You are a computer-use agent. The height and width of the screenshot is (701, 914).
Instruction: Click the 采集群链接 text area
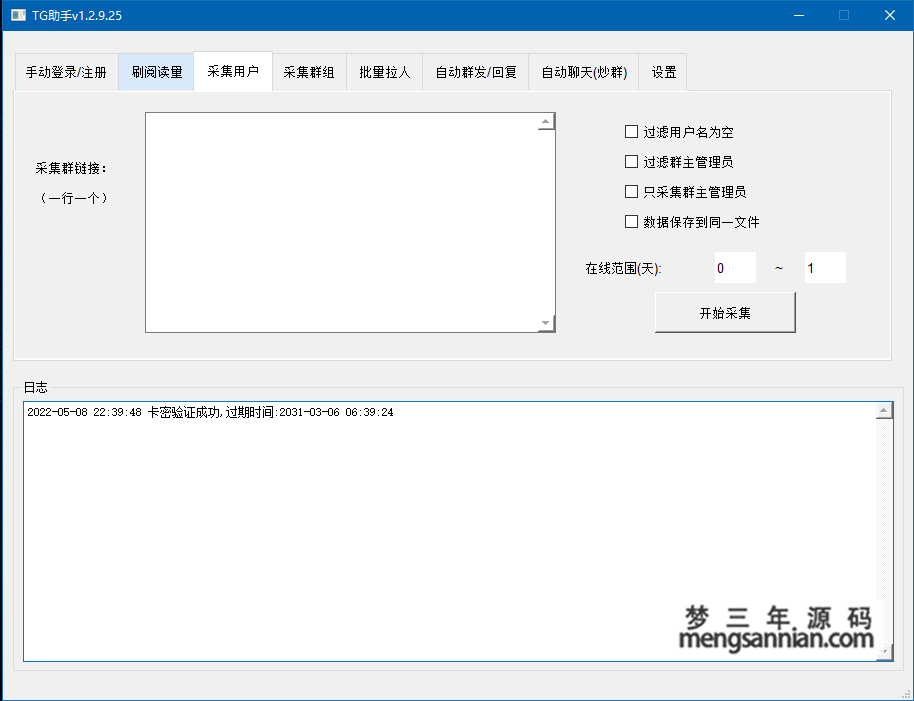(340, 222)
